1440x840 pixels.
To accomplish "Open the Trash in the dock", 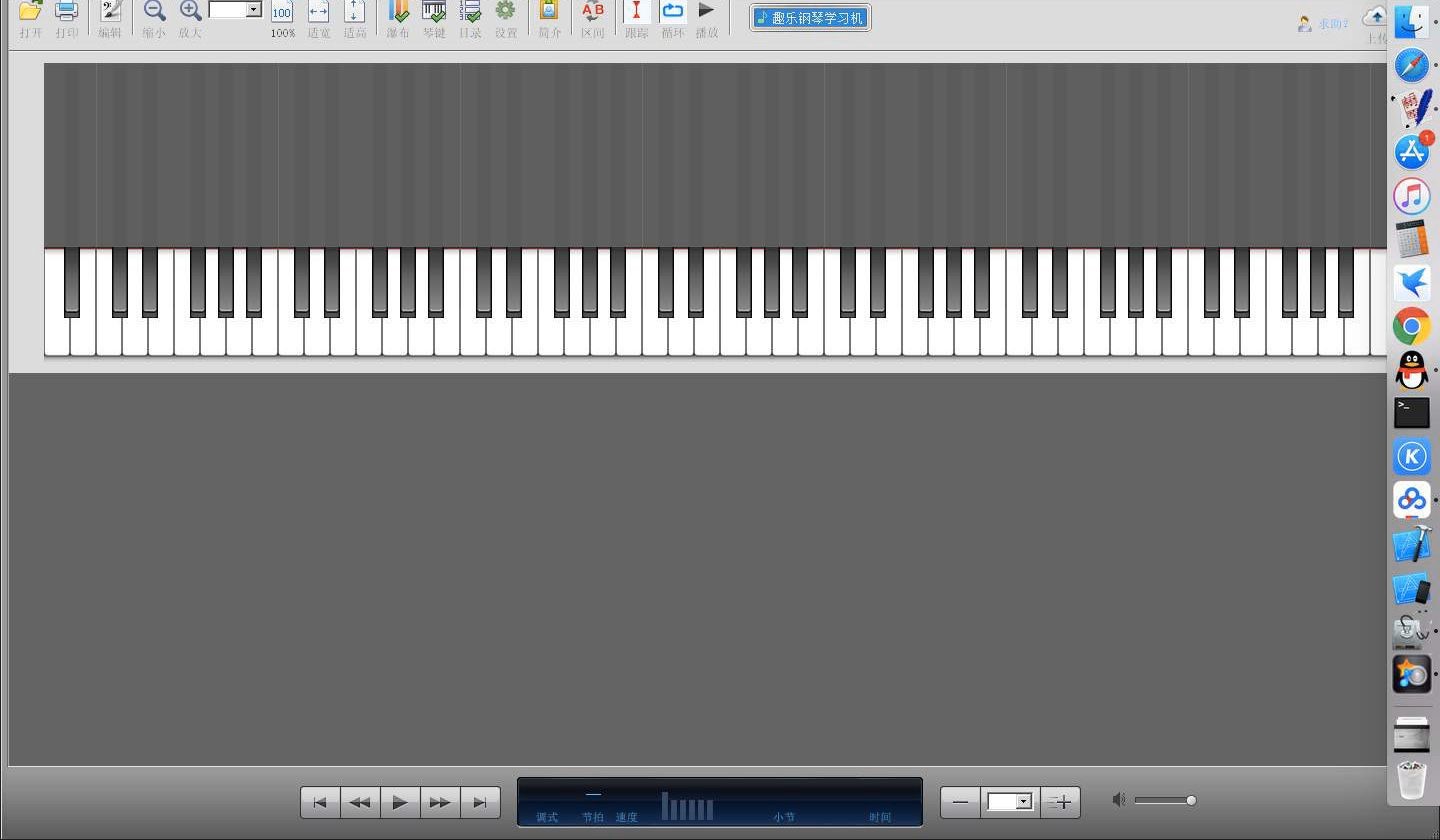I will click(x=1412, y=779).
